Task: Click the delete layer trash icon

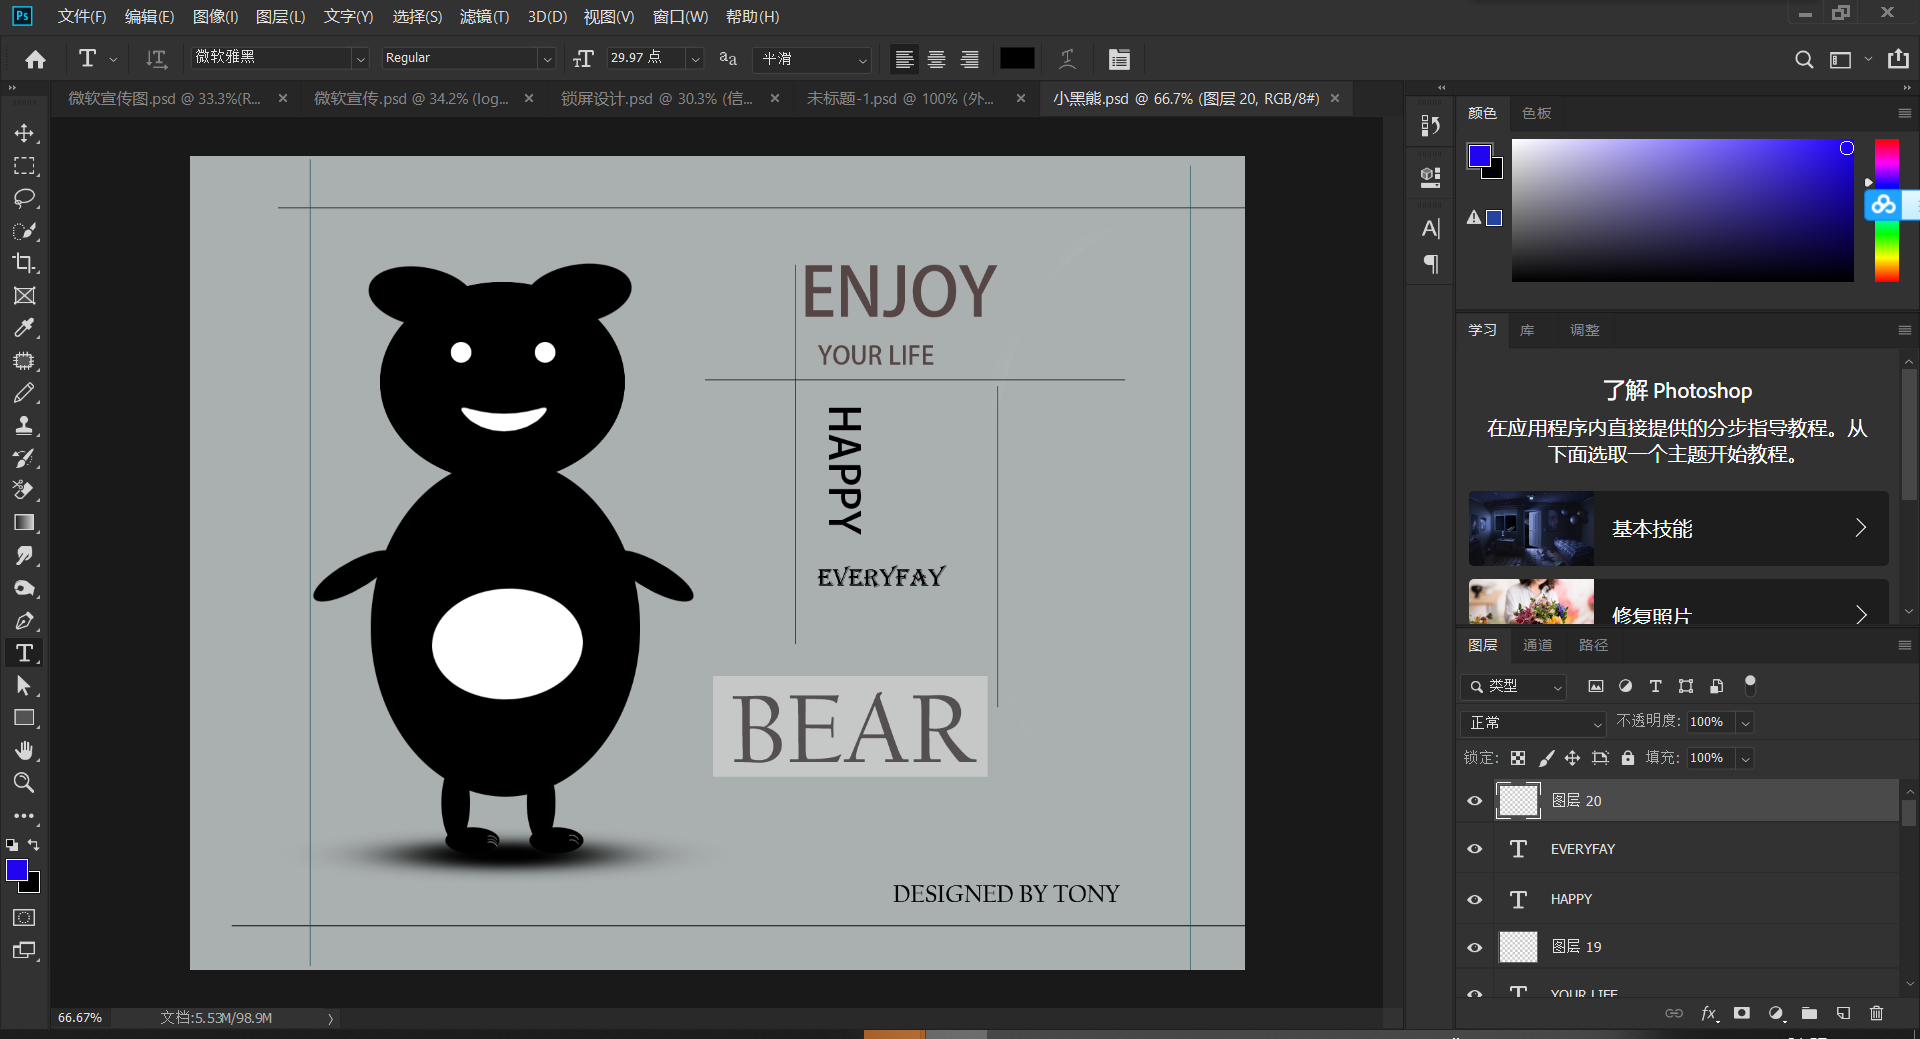Action: (x=1876, y=1013)
